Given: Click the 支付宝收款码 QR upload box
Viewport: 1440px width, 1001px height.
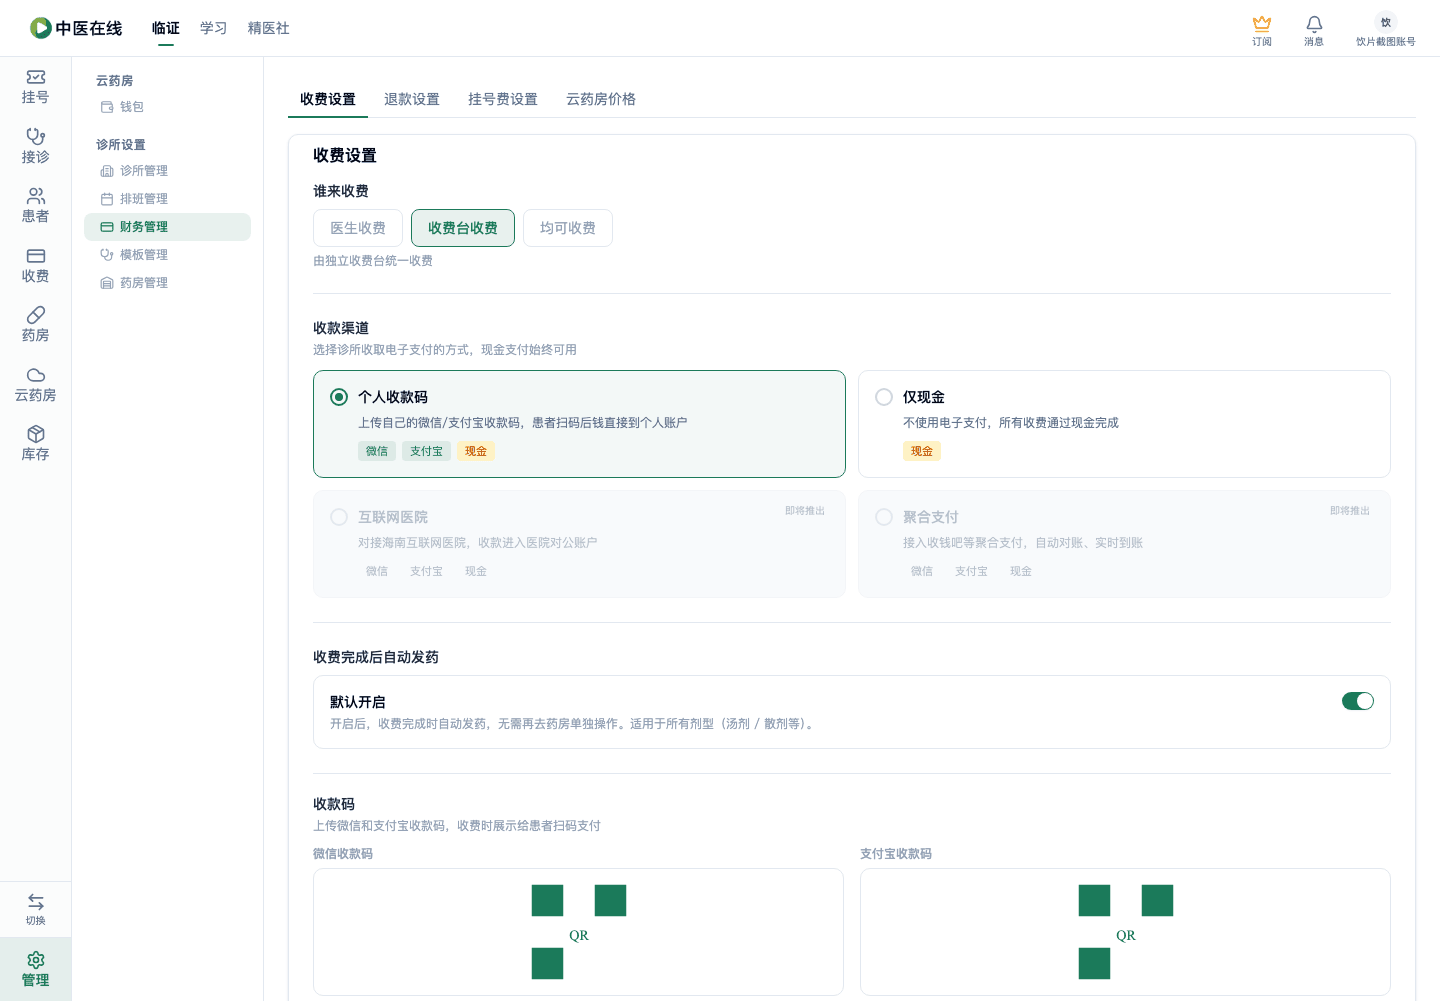Looking at the screenshot, I should coord(1125,932).
